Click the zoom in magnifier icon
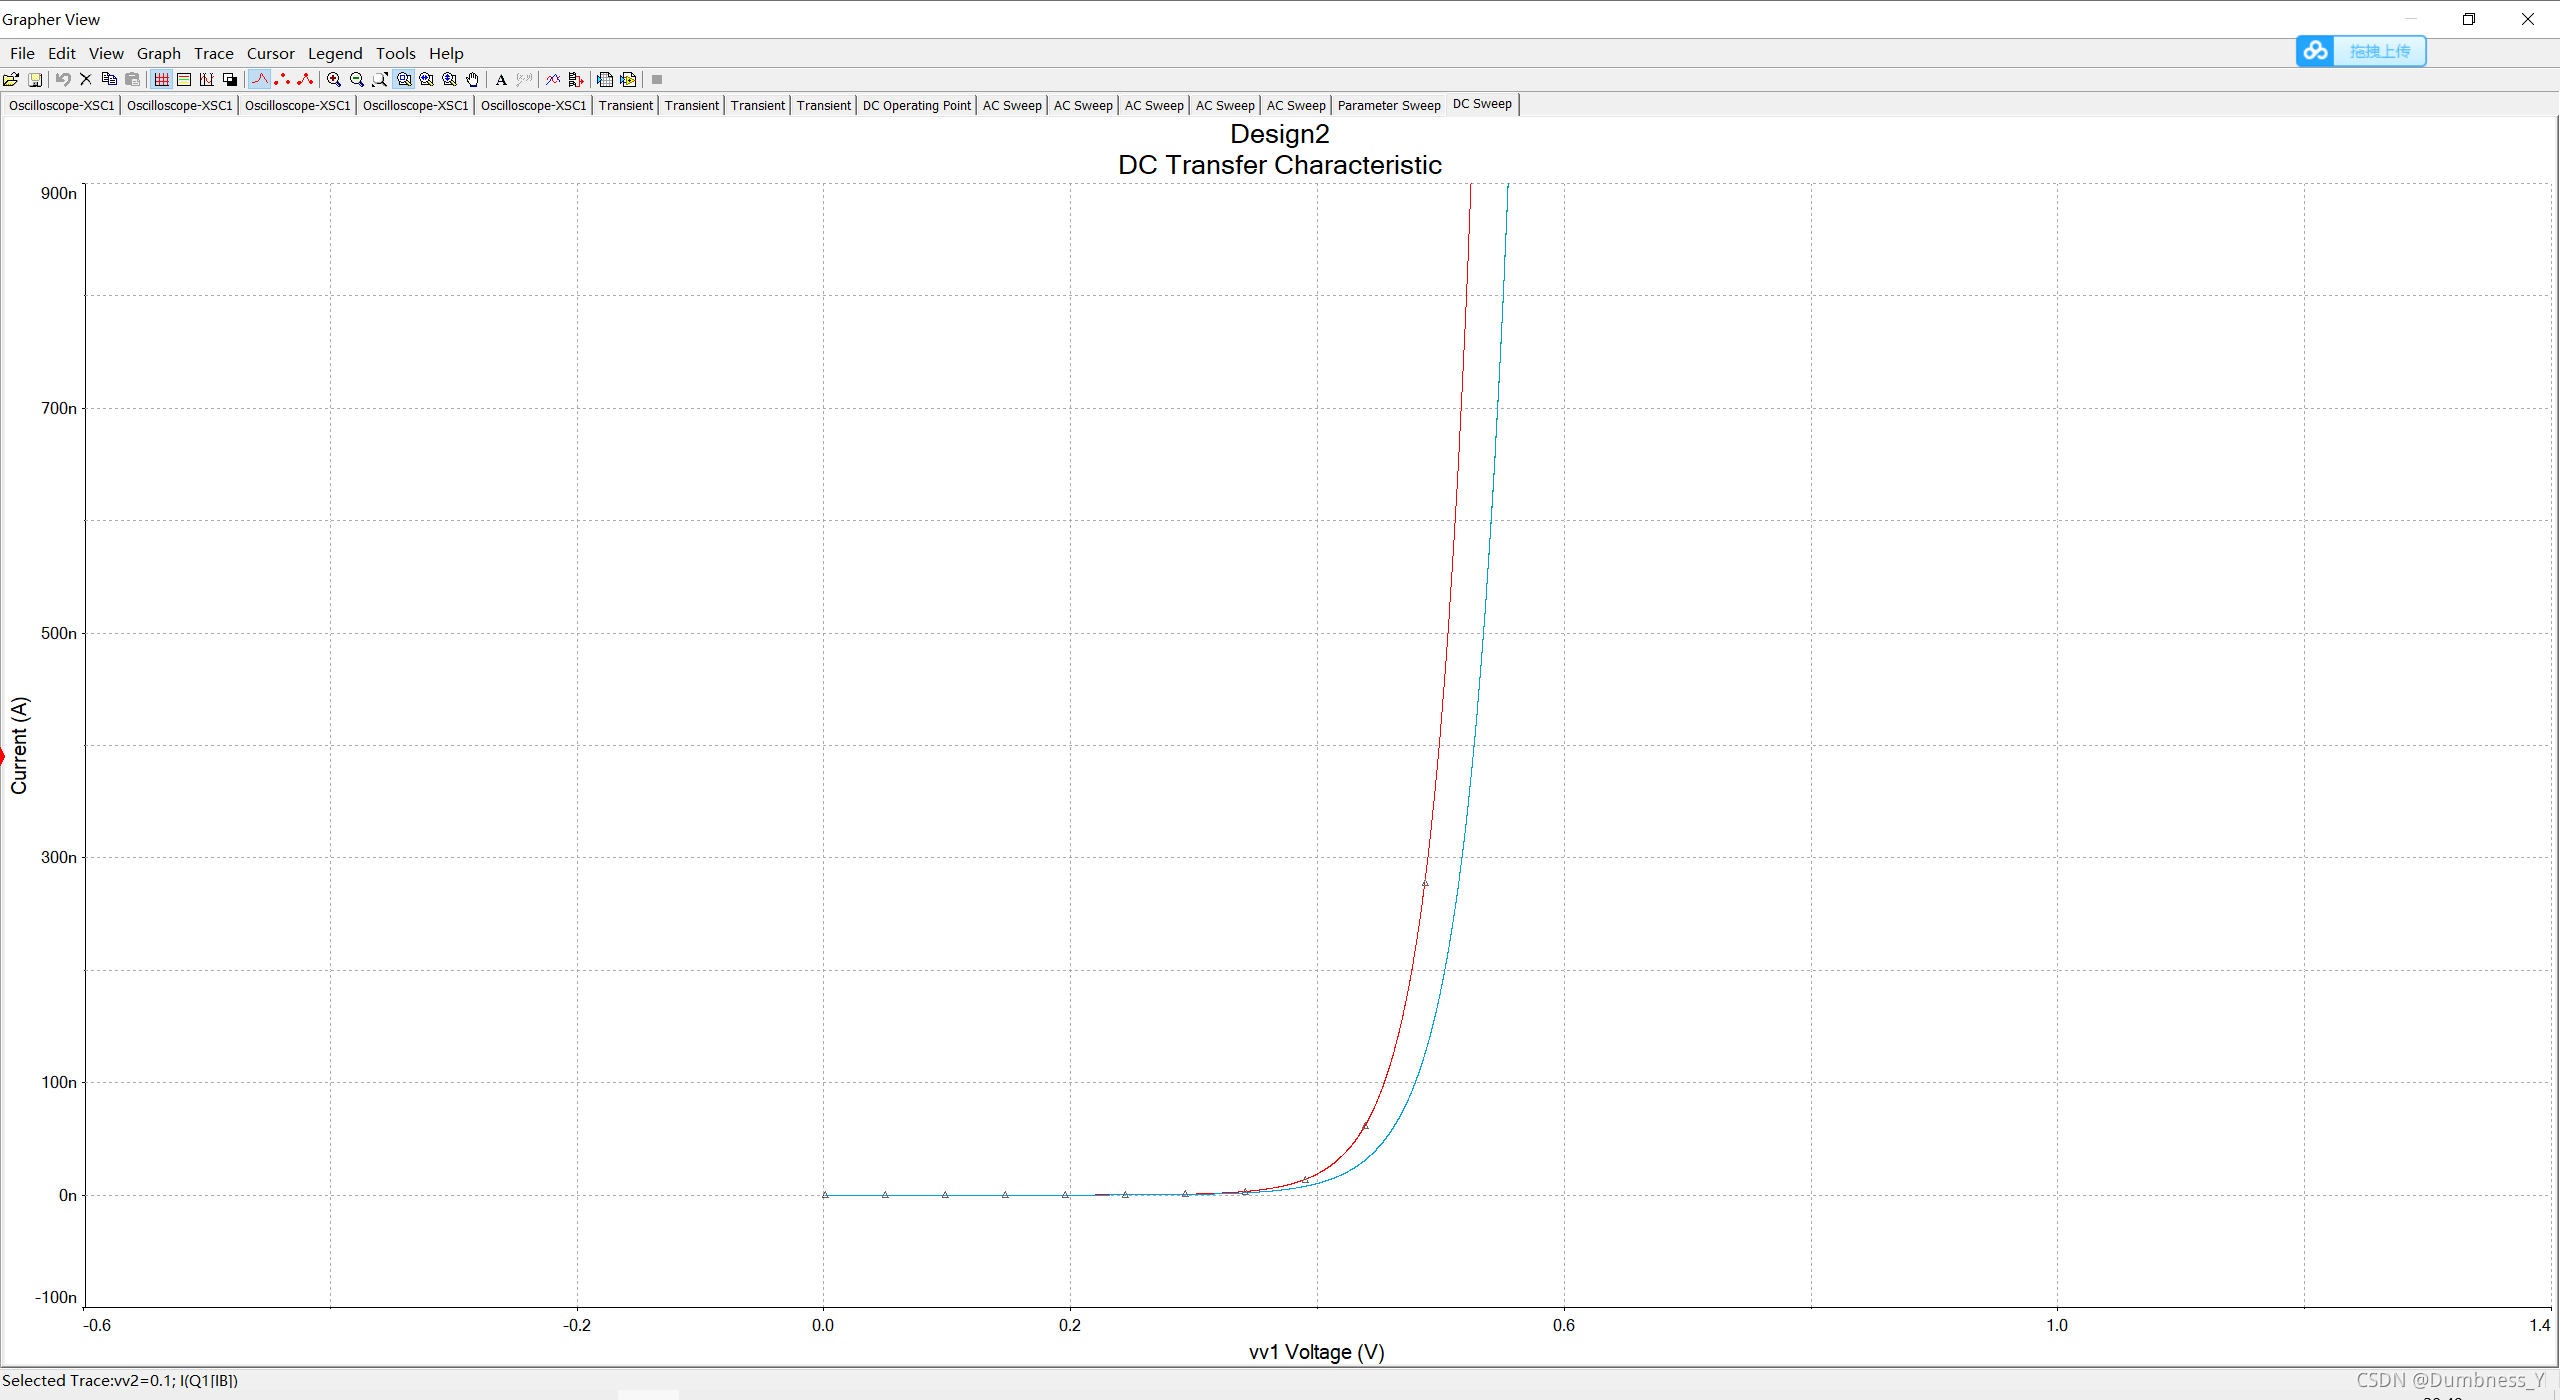Image resolution: width=2560 pixels, height=1400 pixels. point(334,80)
